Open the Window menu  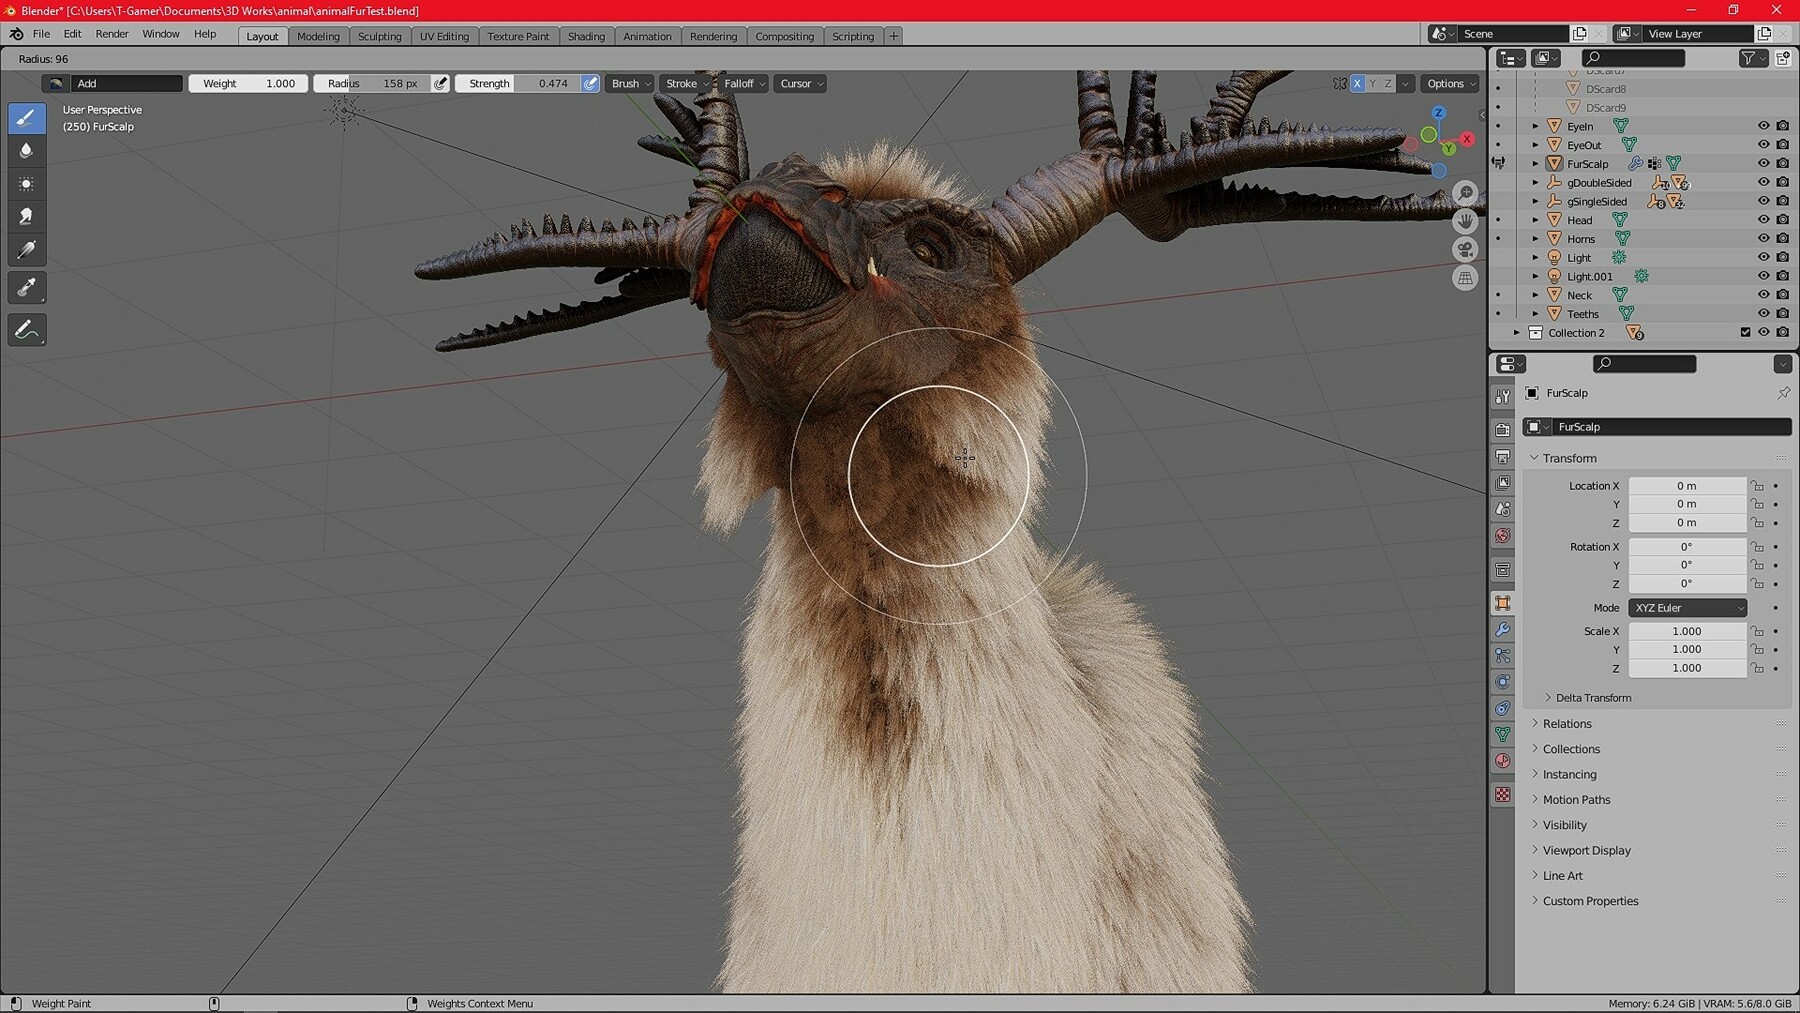[160, 34]
